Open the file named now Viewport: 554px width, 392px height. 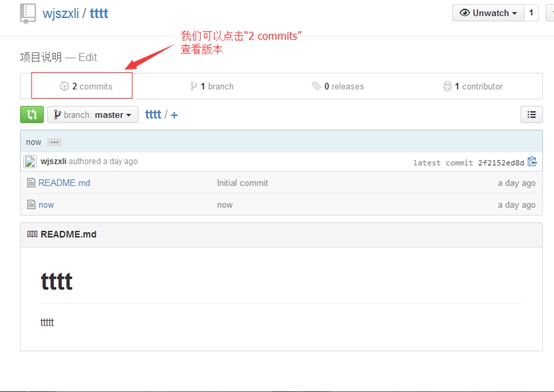(46, 205)
